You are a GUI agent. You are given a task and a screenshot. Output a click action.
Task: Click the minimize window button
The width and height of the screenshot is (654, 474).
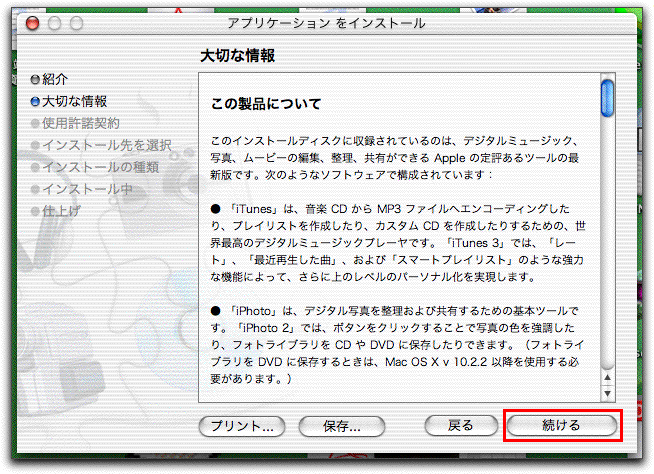pyautogui.click(x=54, y=23)
